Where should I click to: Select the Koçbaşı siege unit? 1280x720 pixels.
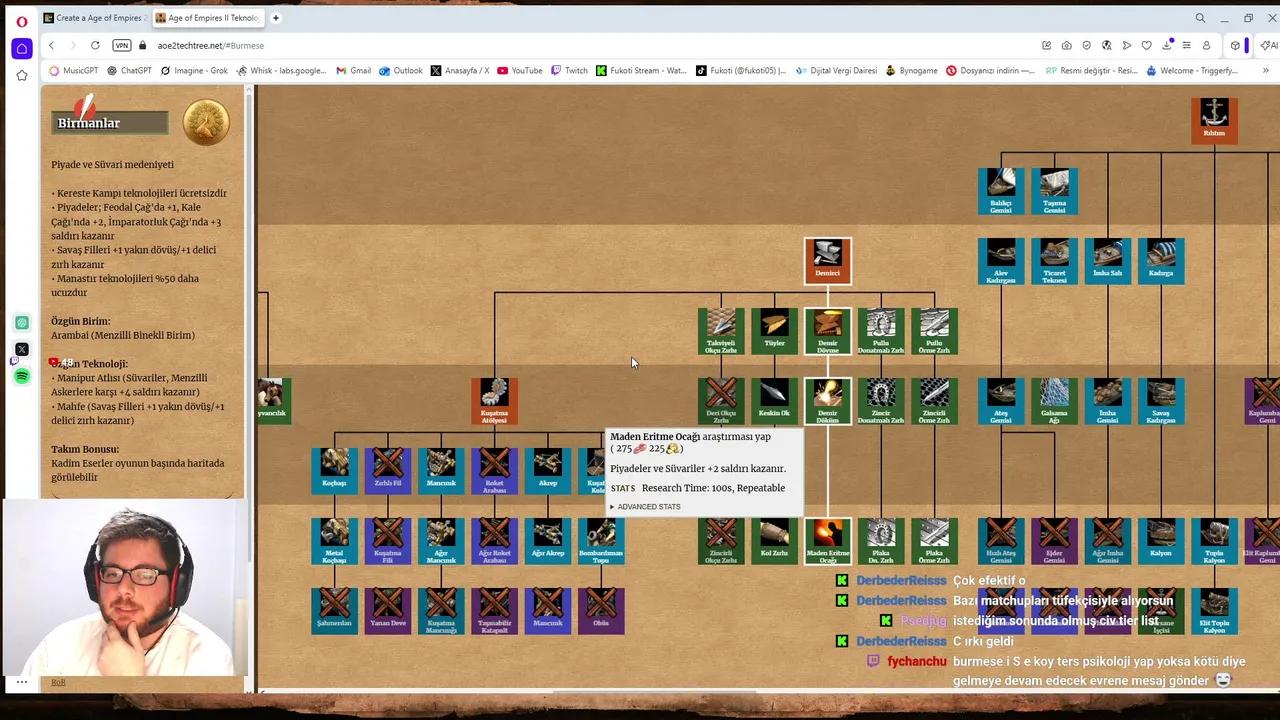click(334, 471)
